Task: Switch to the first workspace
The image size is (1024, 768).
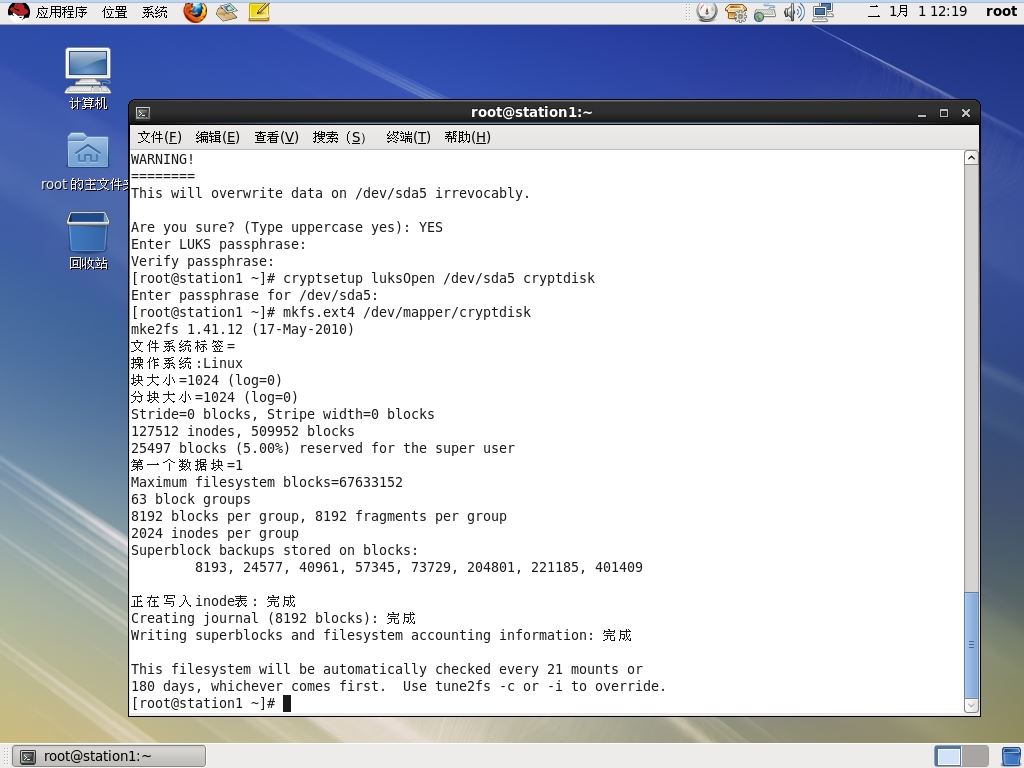Action: click(x=948, y=756)
